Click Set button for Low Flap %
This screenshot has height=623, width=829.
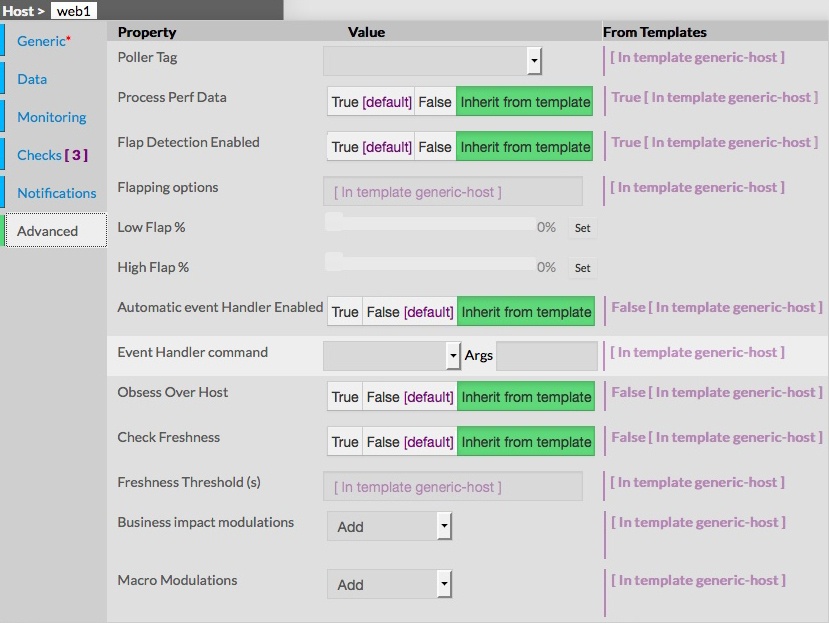(582, 228)
